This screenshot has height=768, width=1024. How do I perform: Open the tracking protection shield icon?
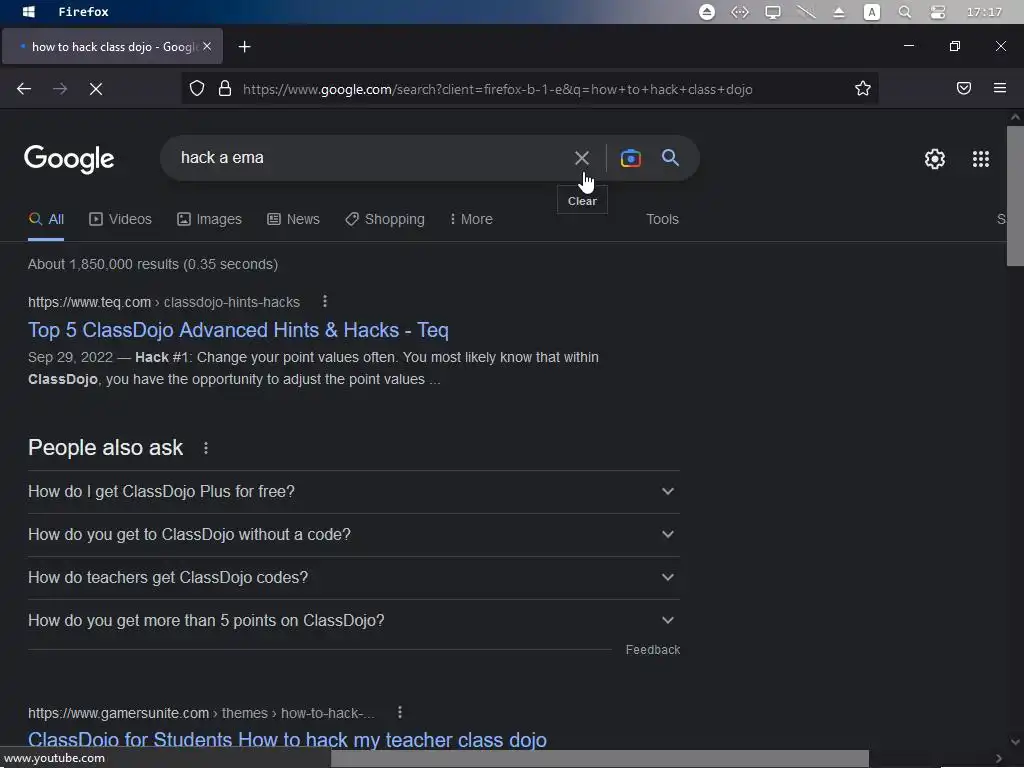pyautogui.click(x=197, y=88)
